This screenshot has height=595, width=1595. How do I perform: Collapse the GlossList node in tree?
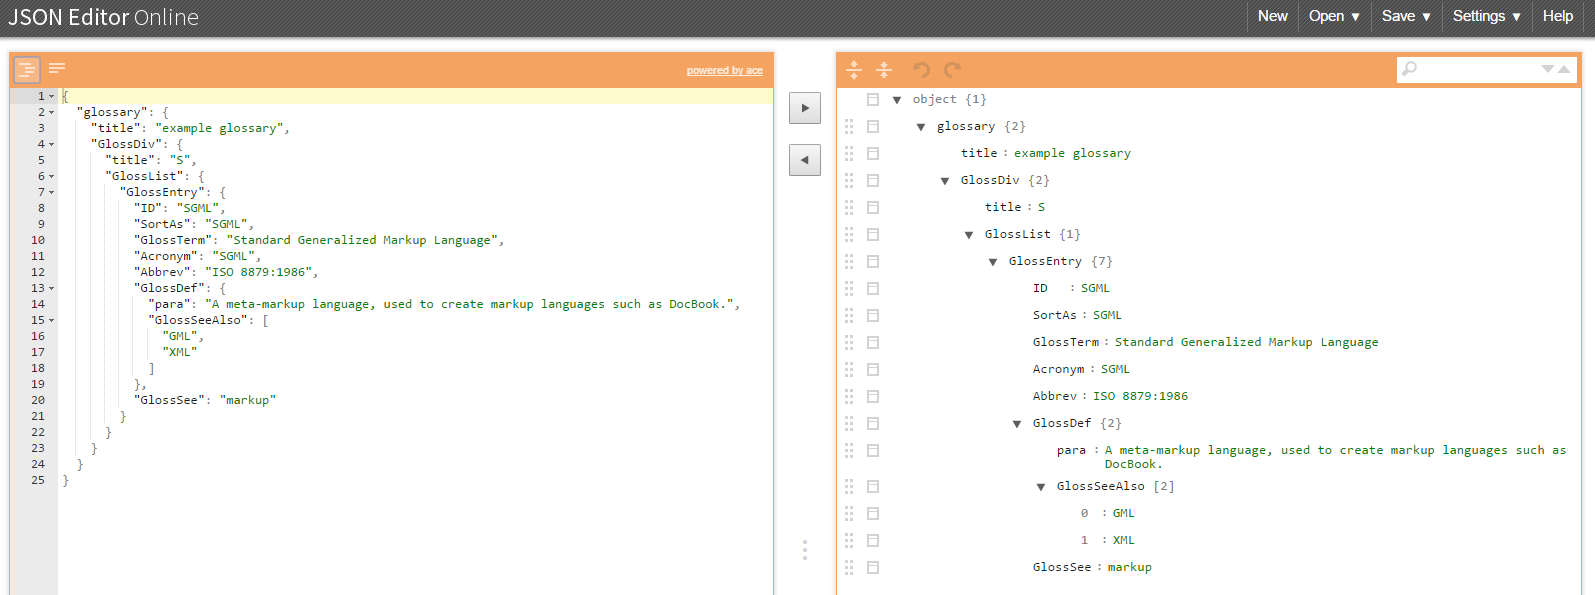(x=969, y=235)
